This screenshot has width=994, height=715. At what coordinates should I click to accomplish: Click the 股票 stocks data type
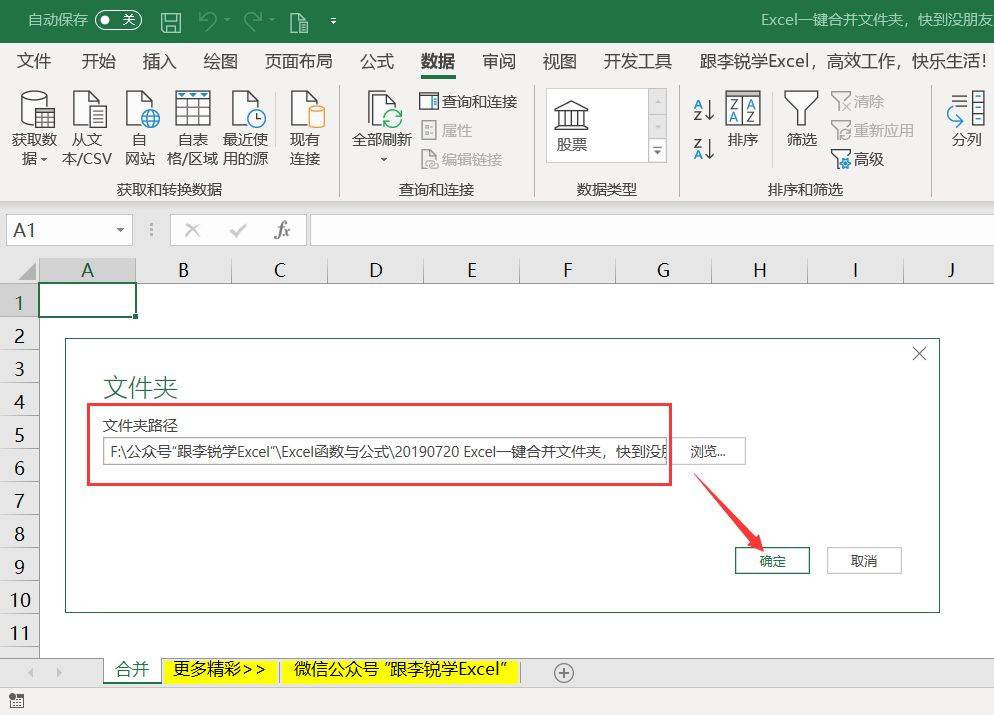point(571,126)
